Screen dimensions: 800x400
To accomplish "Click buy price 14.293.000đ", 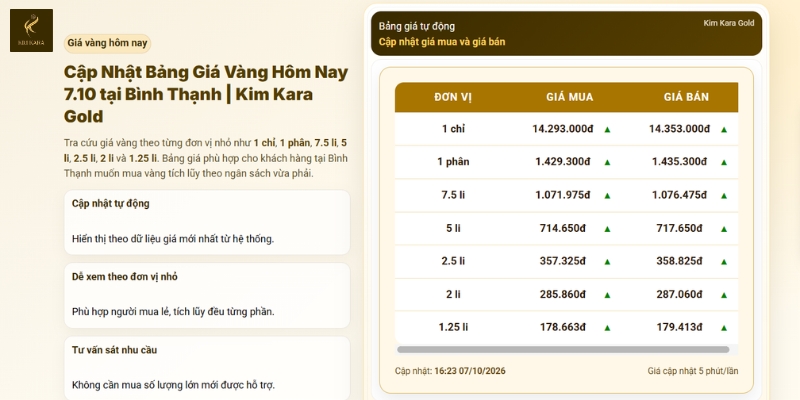I will (563, 129).
